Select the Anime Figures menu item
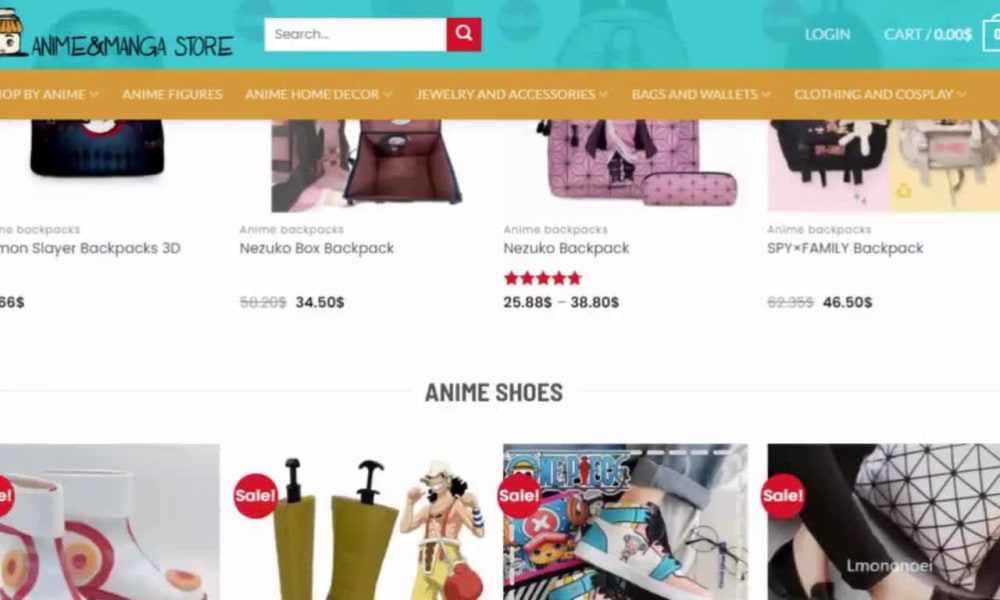 pos(171,94)
